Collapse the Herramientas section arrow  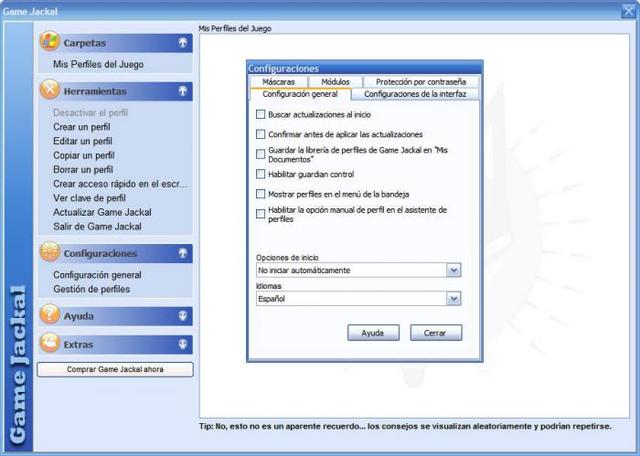182,91
